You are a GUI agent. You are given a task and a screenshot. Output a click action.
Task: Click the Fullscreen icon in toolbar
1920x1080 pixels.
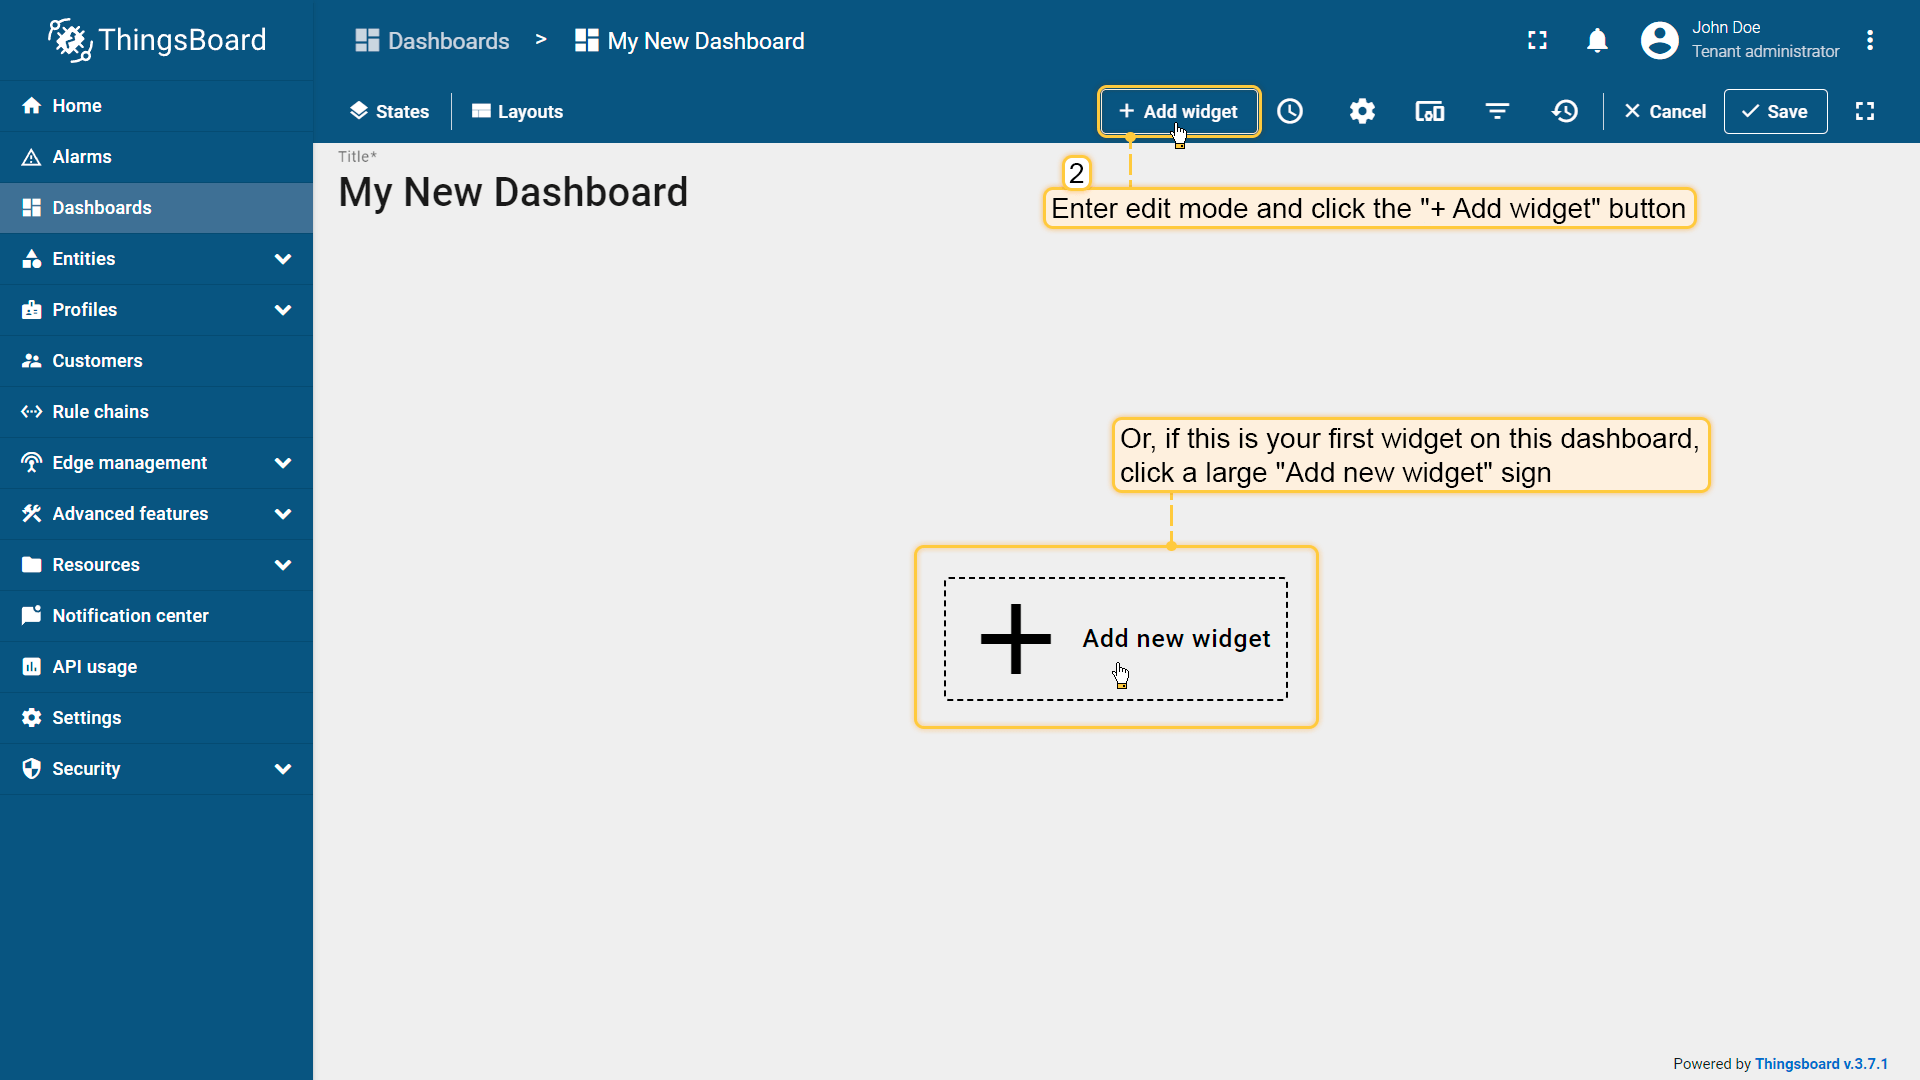point(1865,111)
